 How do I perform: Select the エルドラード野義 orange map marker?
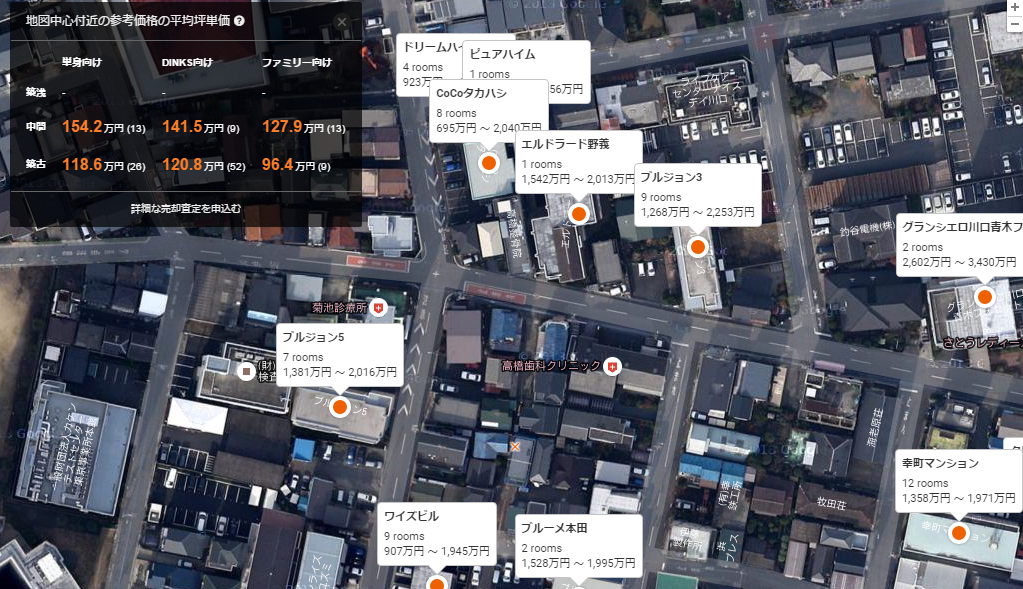[578, 213]
